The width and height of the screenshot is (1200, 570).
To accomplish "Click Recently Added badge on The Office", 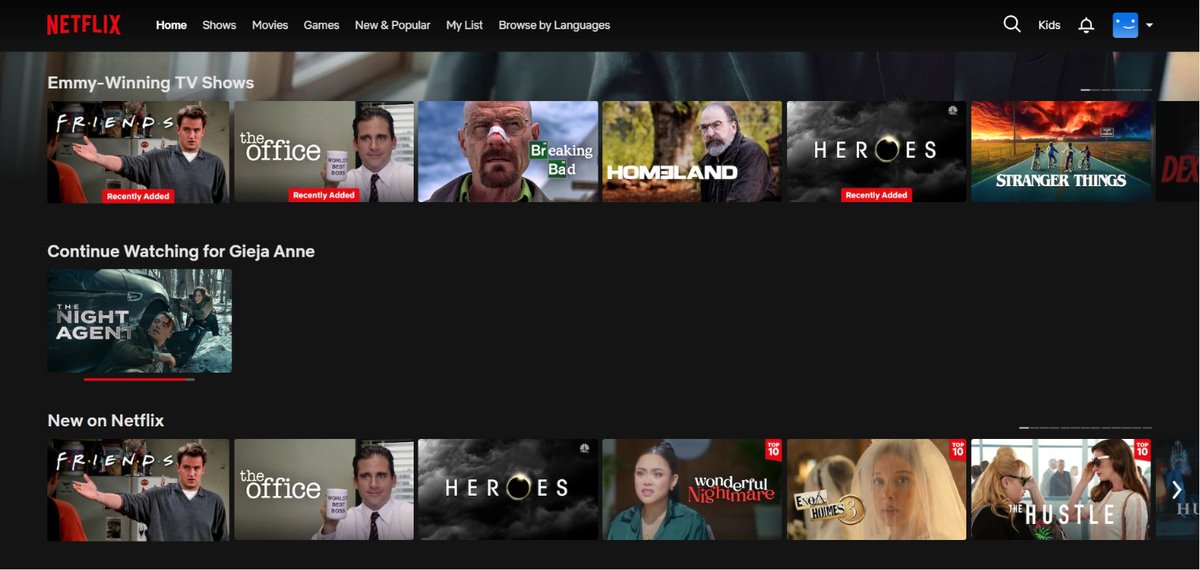I will tap(324, 195).
